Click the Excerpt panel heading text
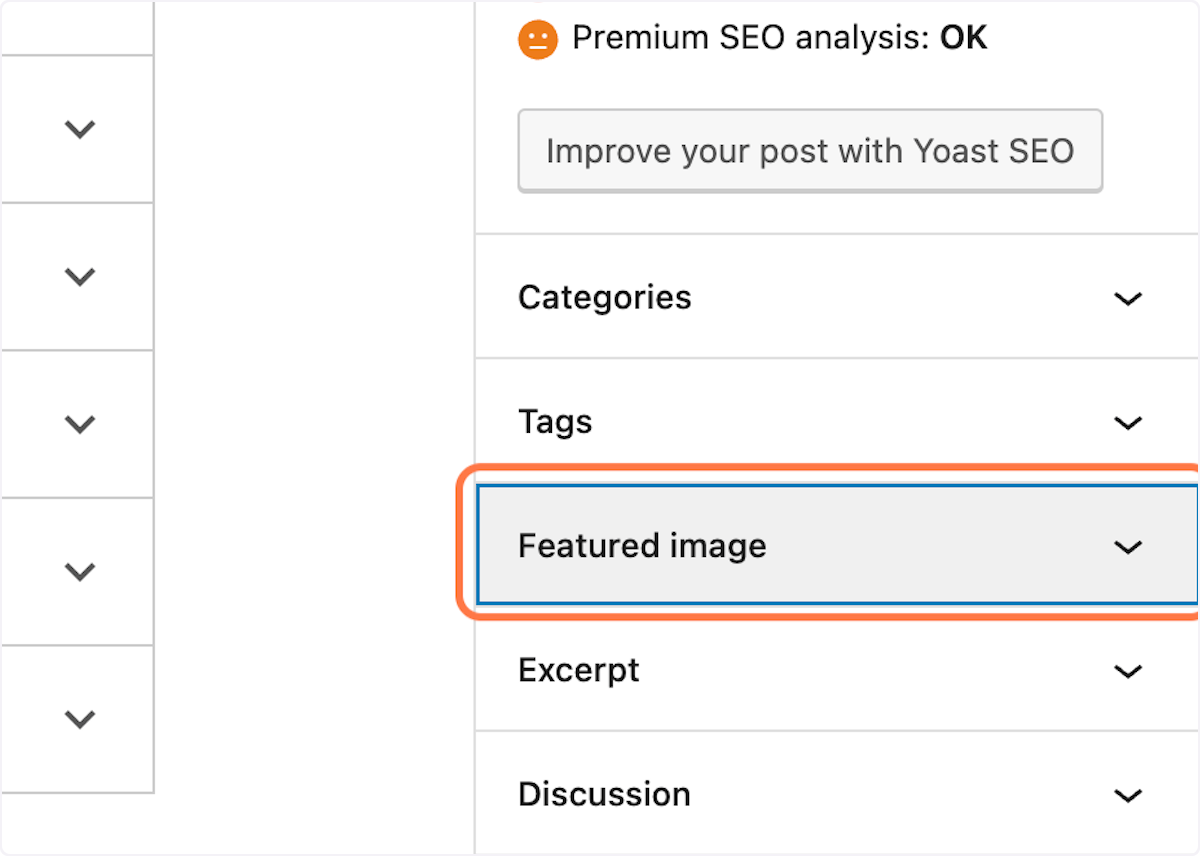Viewport: 1200px width, 856px height. pyautogui.click(x=578, y=670)
